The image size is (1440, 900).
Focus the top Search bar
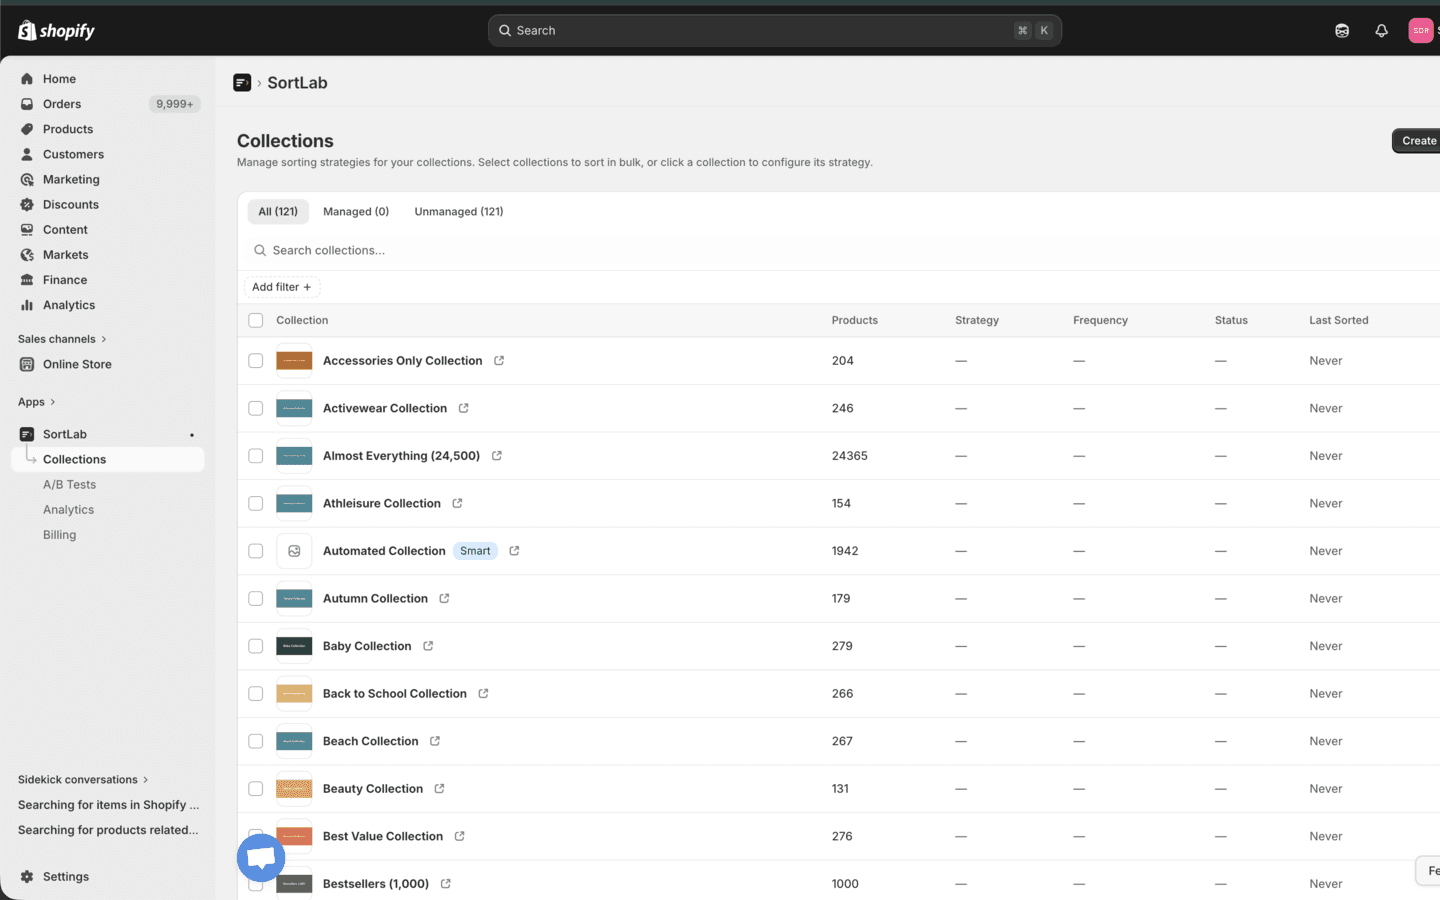pos(775,31)
